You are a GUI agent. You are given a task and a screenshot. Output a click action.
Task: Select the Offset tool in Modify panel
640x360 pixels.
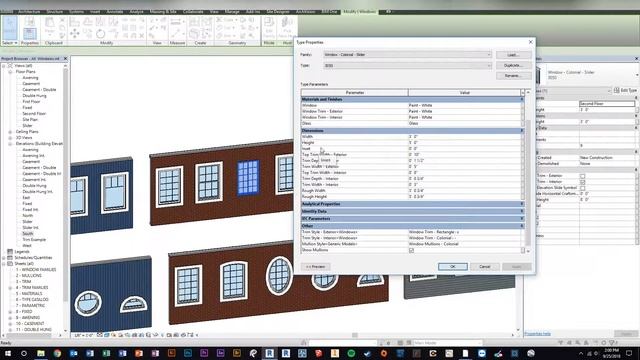pyautogui.click(x=87, y=21)
